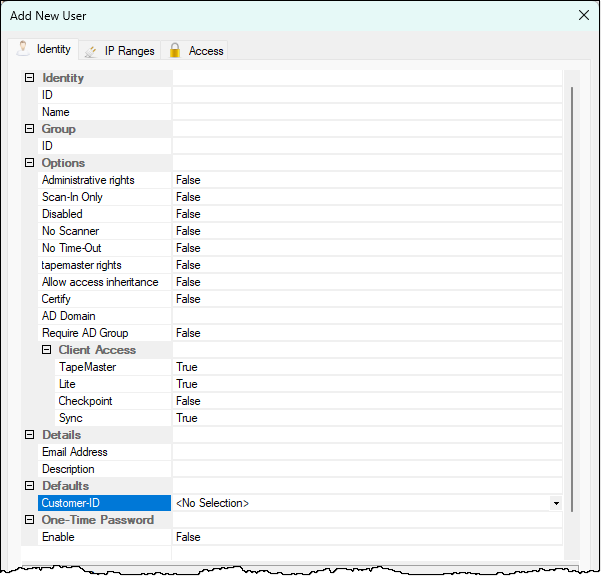Click the vertical scrollbar of property grid
The height and width of the screenshot is (577, 602).
pyautogui.click(x=572, y=300)
